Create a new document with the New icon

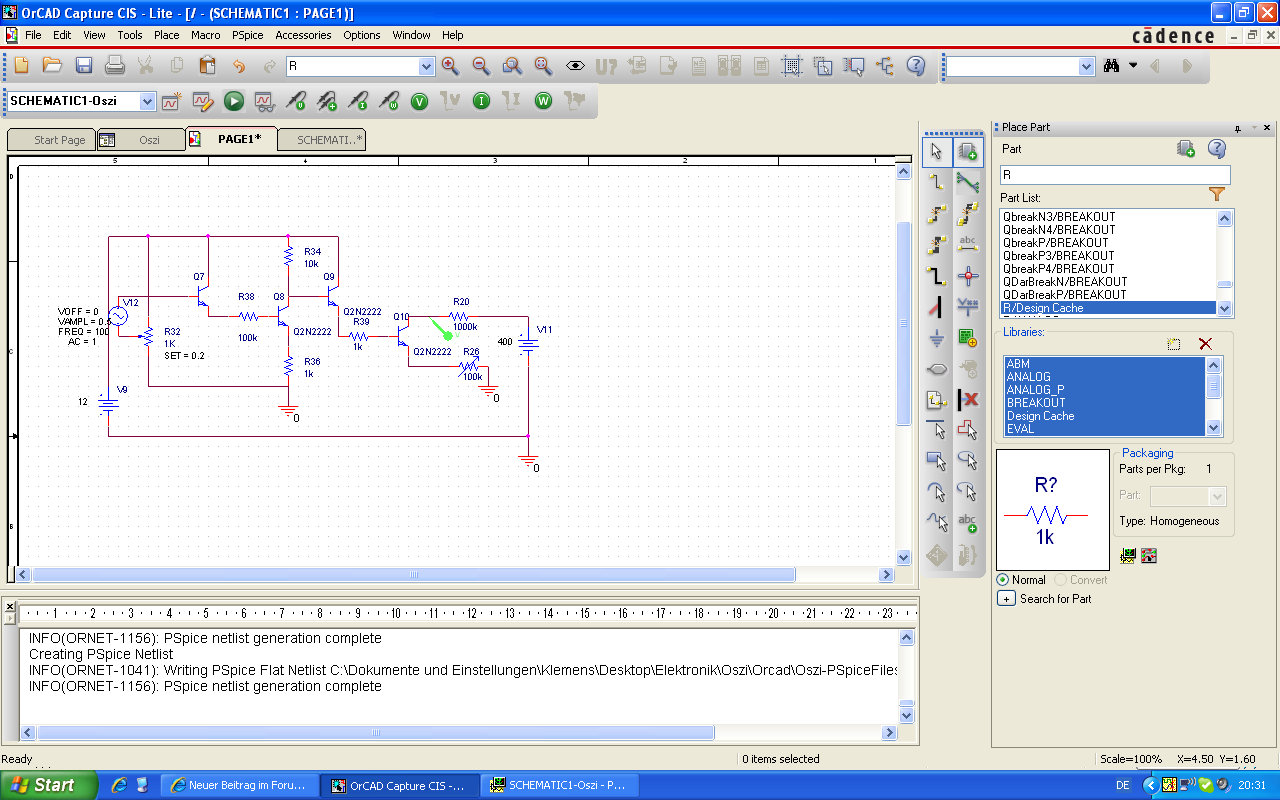[22, 66]
